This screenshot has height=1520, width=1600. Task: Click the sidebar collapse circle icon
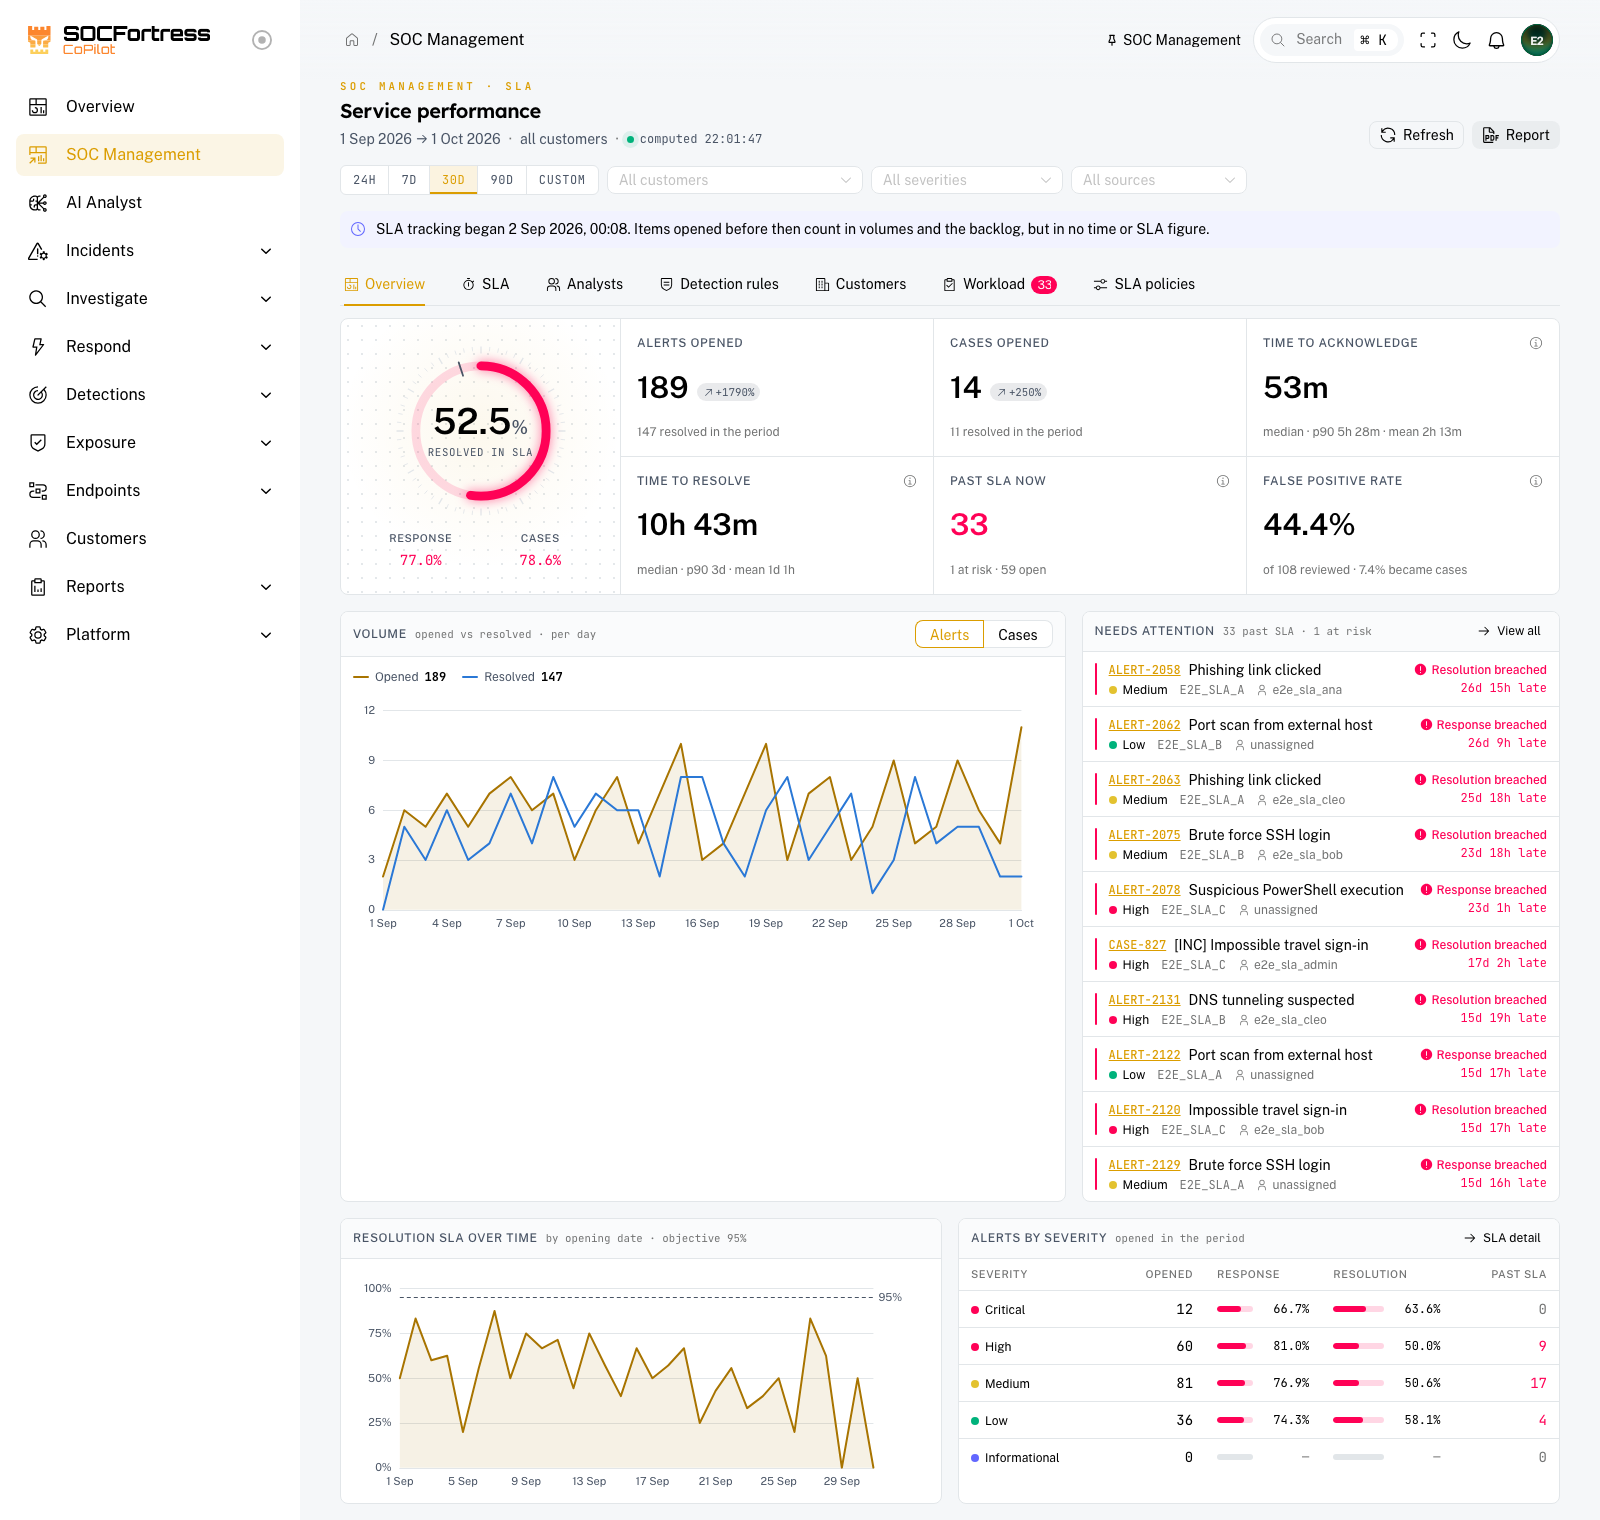pos(262,40)
